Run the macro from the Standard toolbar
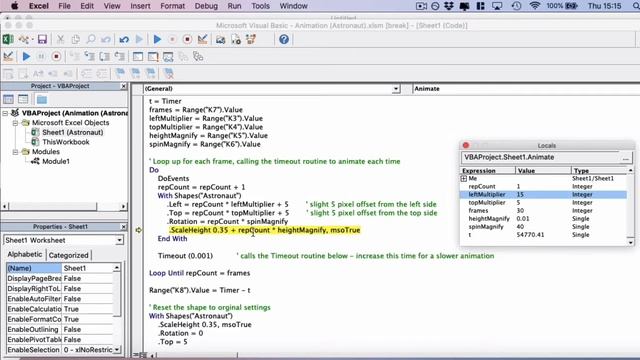The width and height of the screenshot is (640, 360). coord(157,40)
